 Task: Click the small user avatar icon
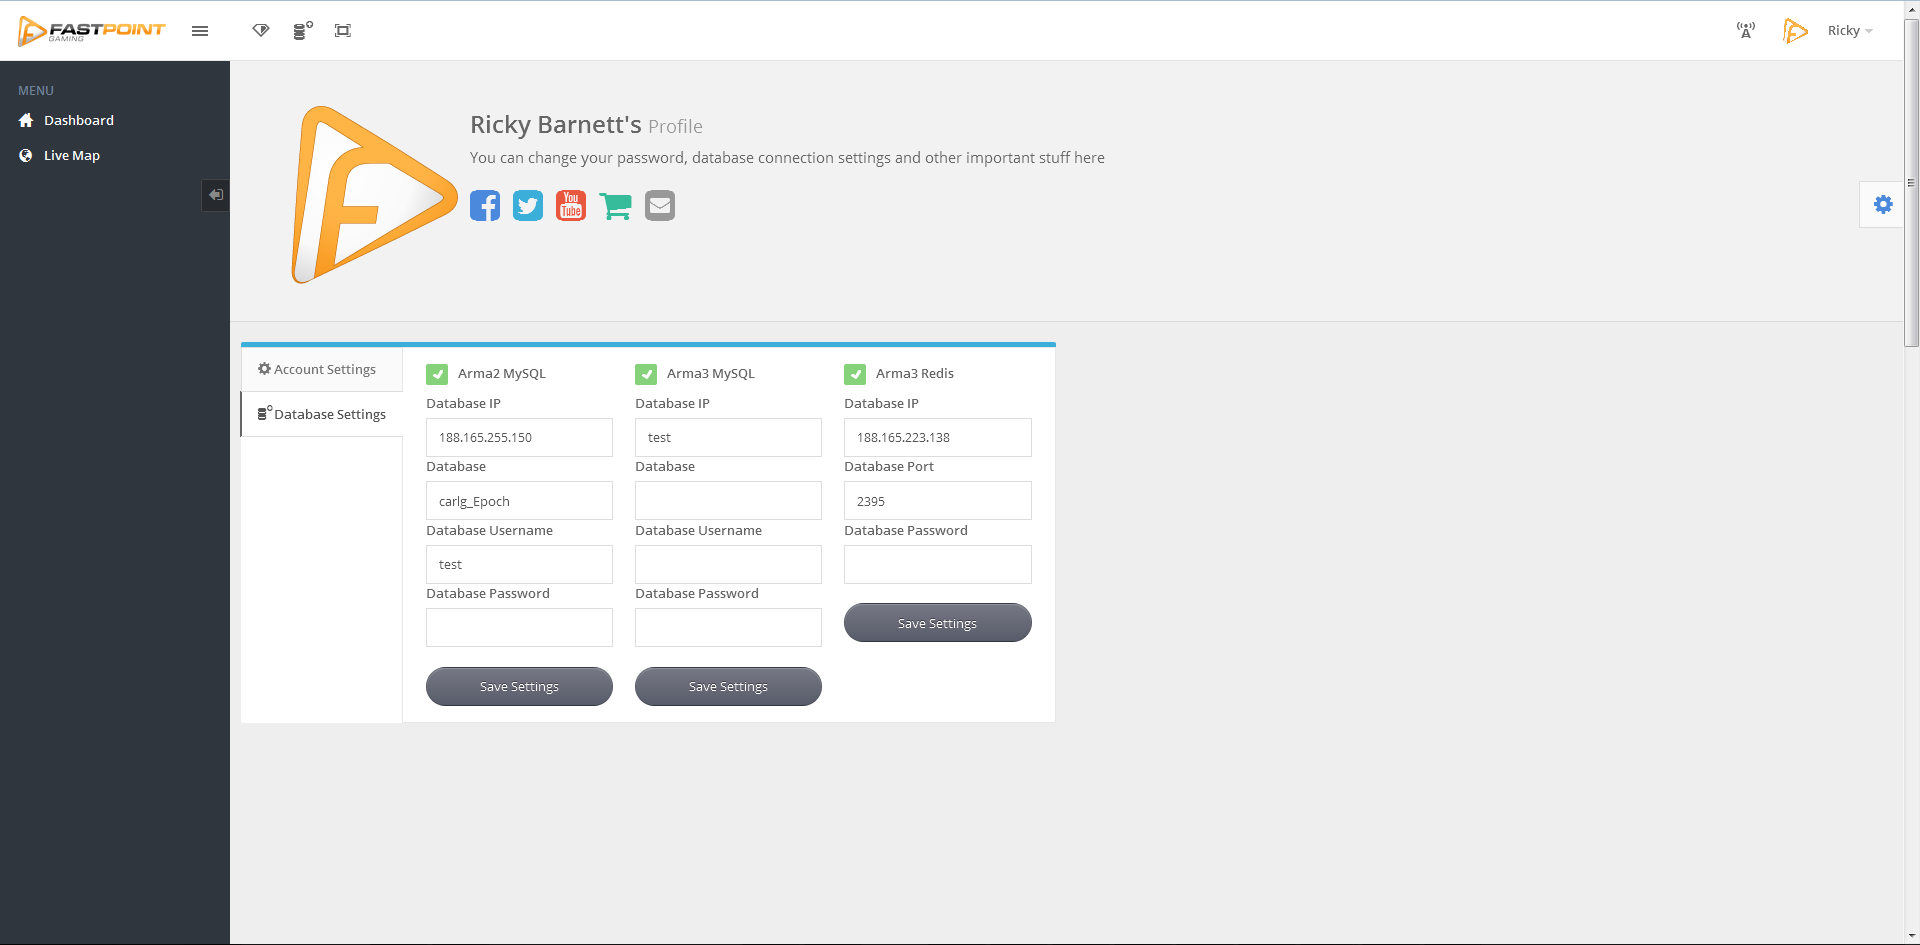1795,31
